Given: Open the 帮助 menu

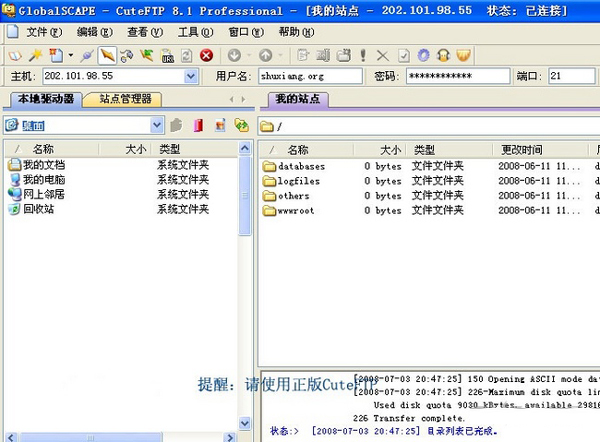Looking at the screenshot, I should (297, 32).
